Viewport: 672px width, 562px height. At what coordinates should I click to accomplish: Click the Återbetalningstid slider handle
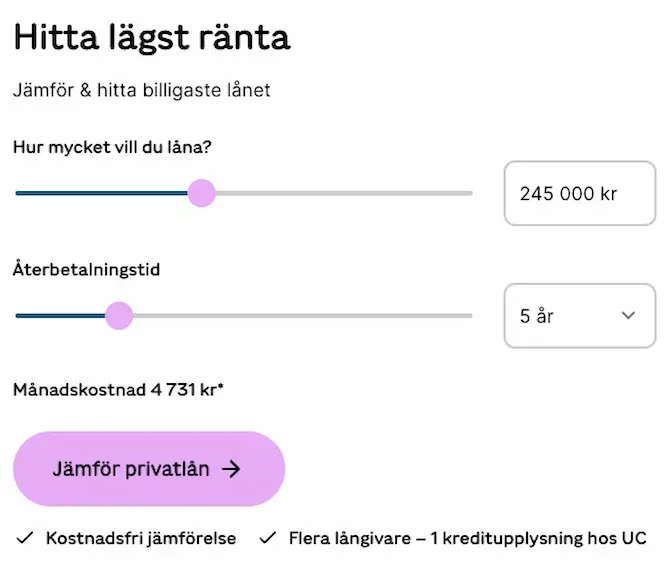click(x=119, y=316)
